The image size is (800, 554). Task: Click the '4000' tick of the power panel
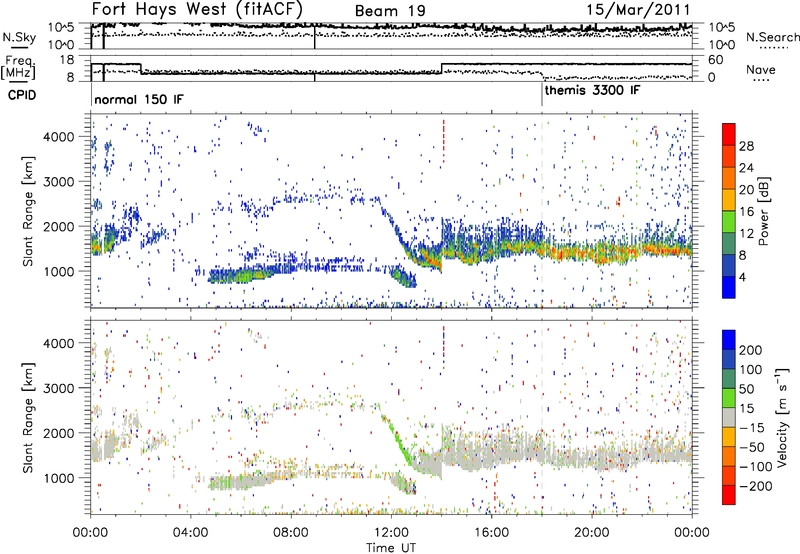[58, 137]
